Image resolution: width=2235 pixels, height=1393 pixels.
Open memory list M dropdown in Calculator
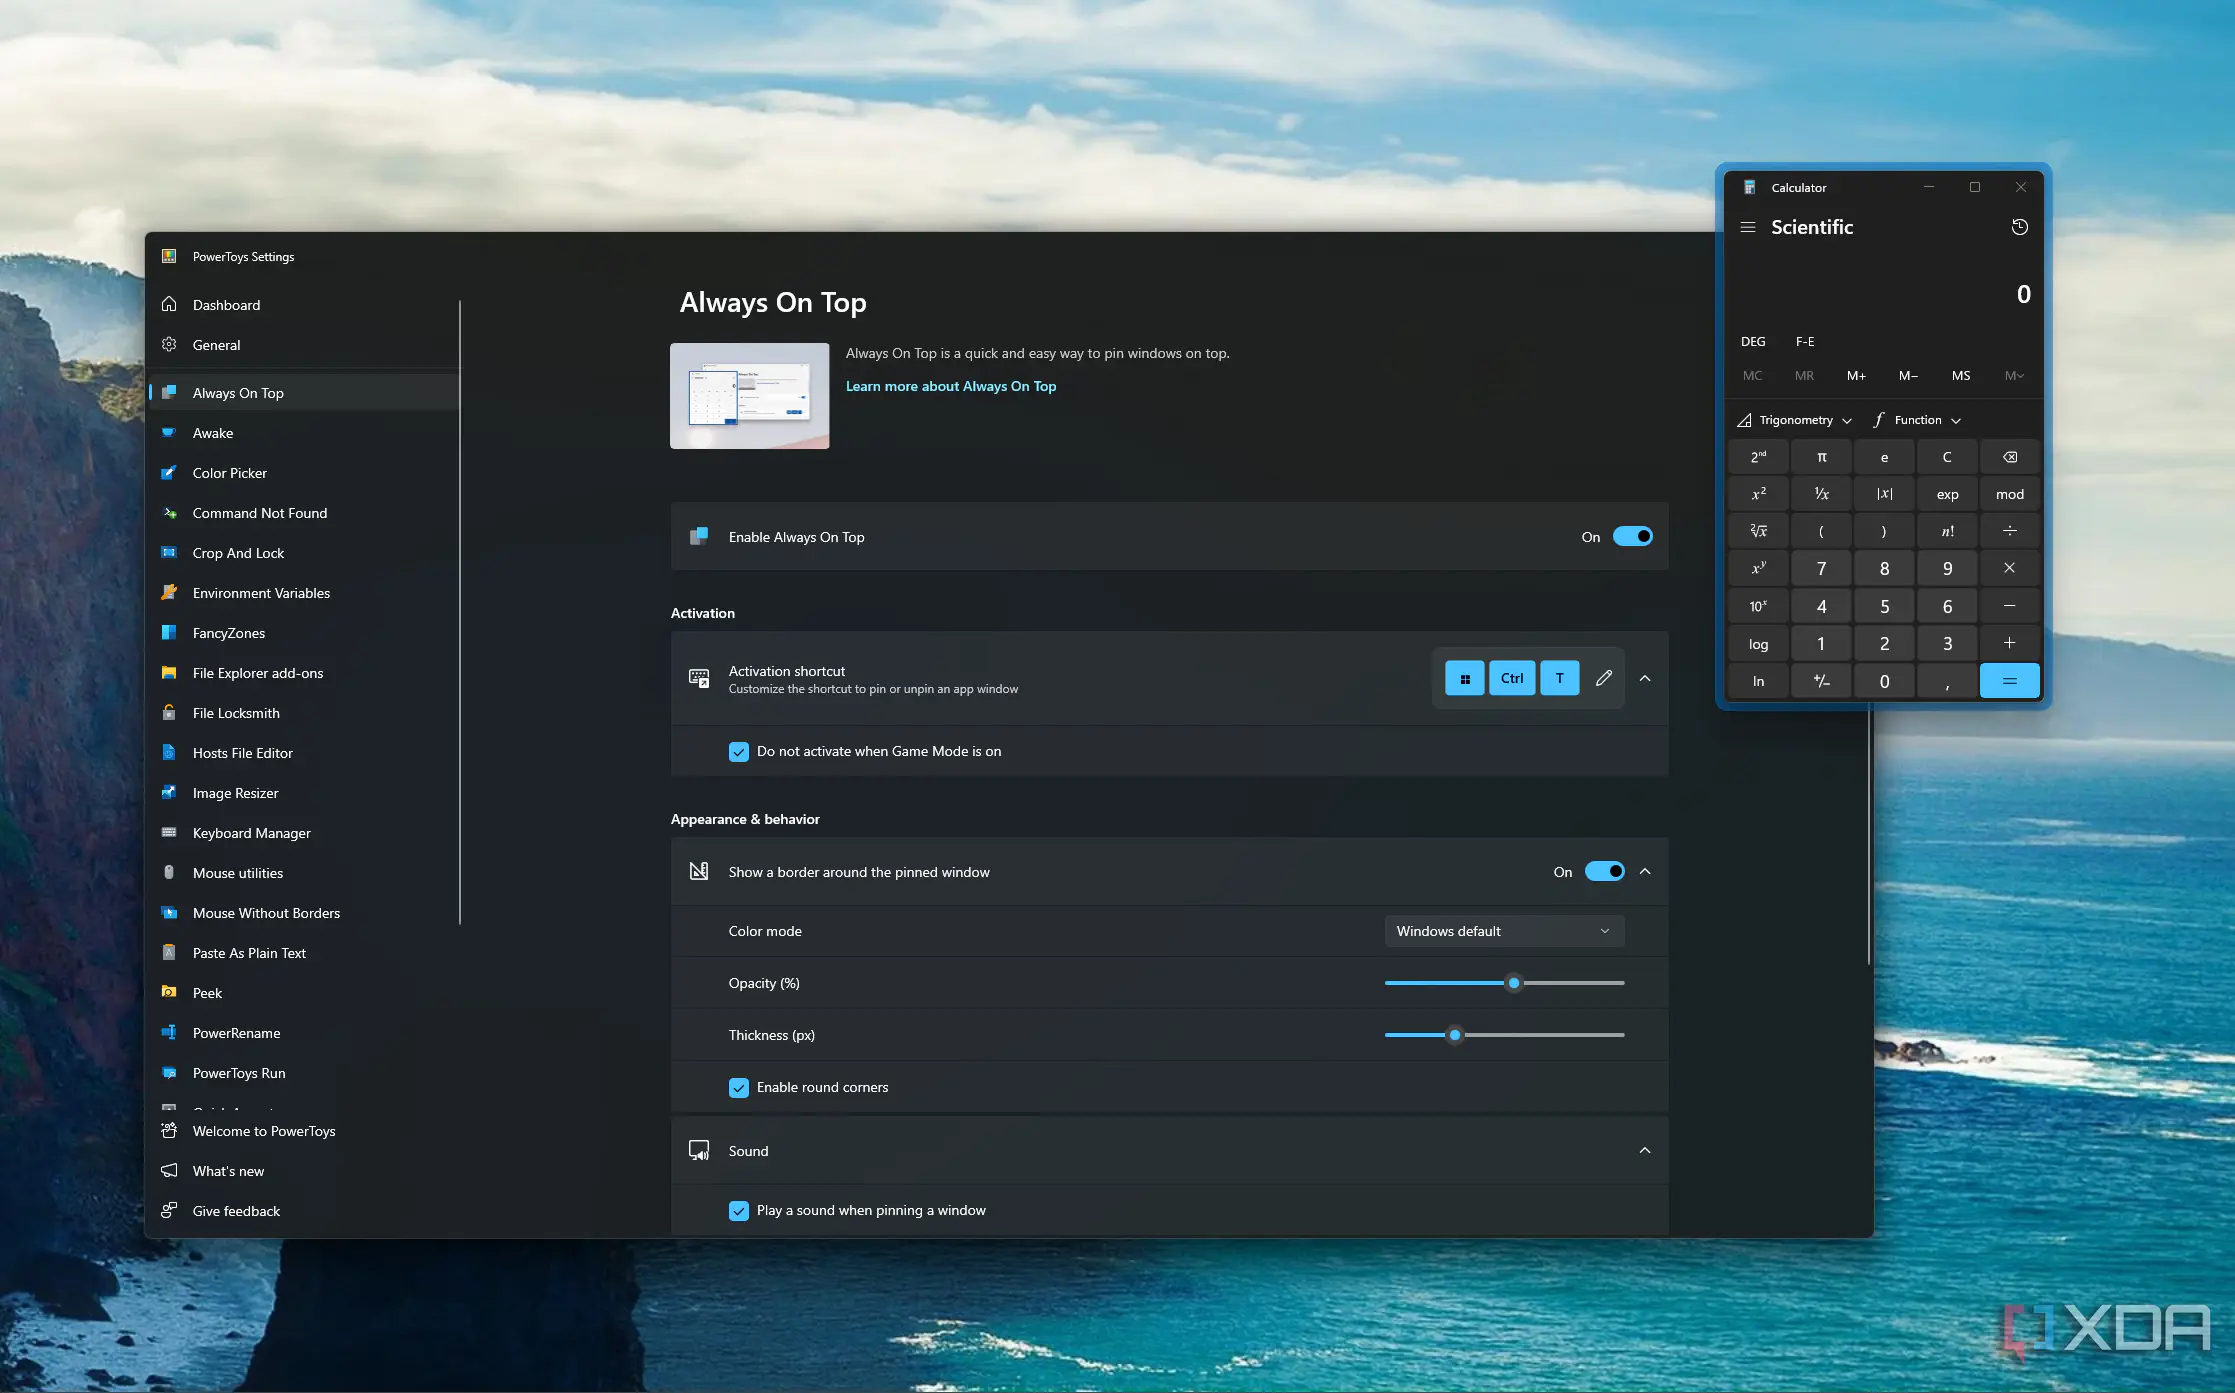(2014, 376)
